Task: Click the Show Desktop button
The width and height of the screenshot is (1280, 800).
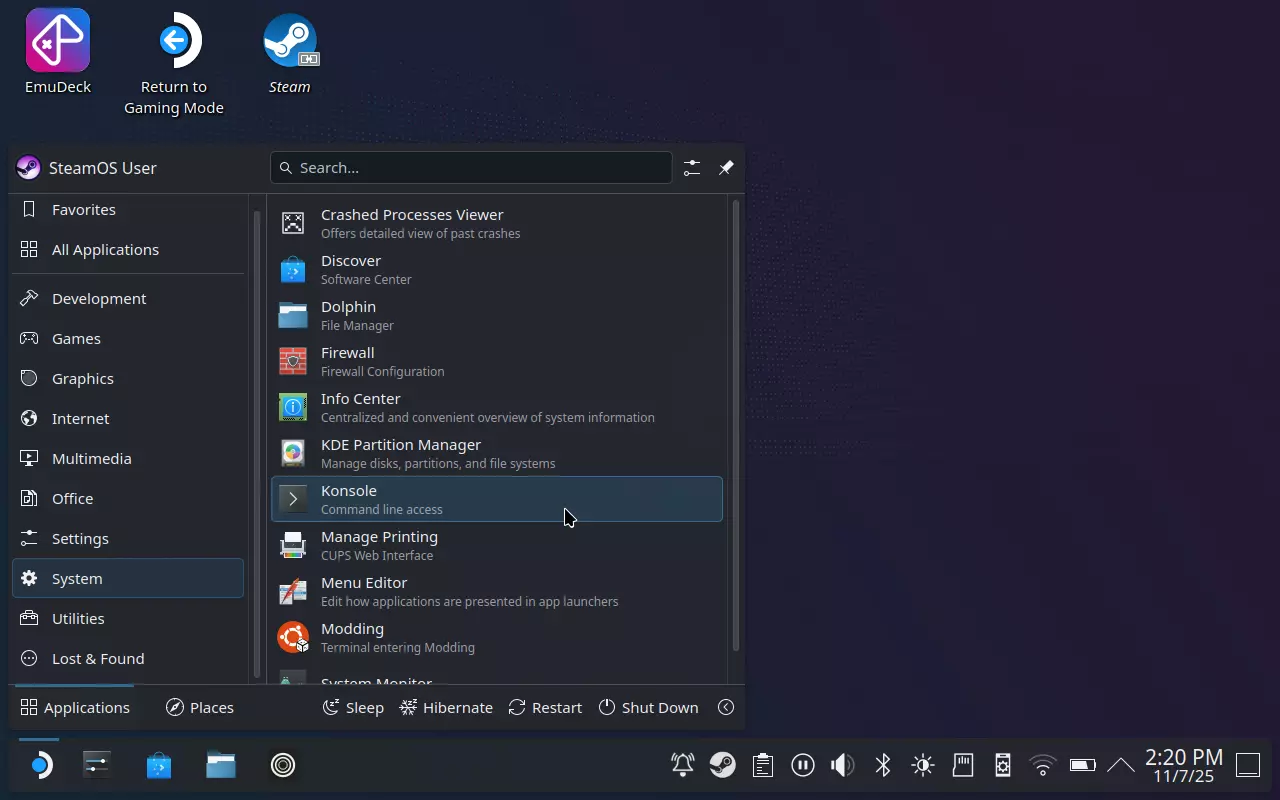Action: 1248,766
